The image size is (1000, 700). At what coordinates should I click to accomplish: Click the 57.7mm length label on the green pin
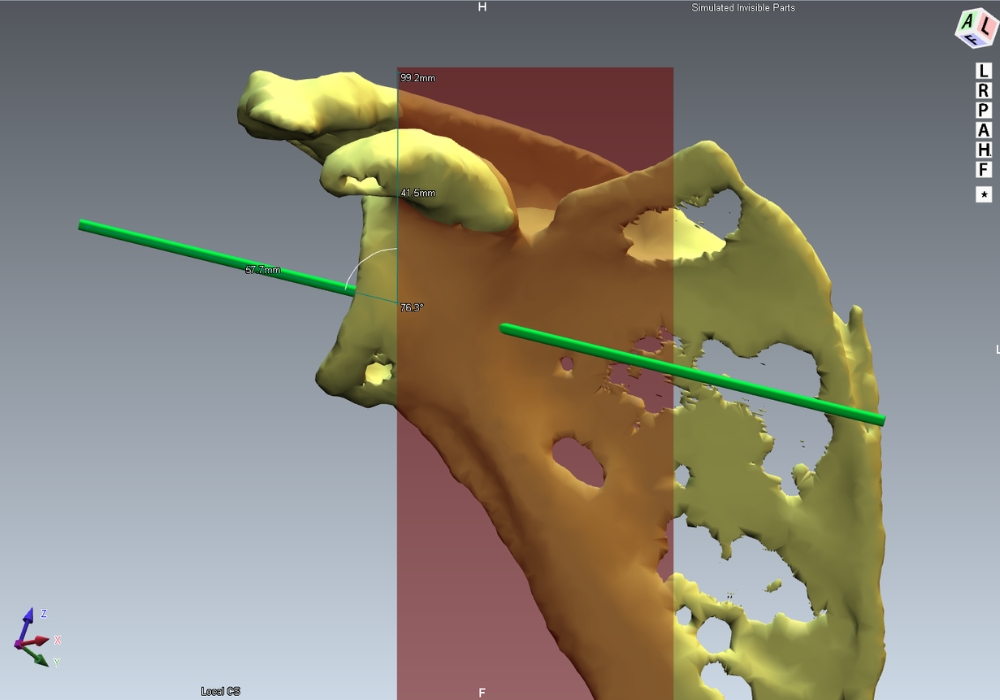pyautogui.click(x=263, y=270)
